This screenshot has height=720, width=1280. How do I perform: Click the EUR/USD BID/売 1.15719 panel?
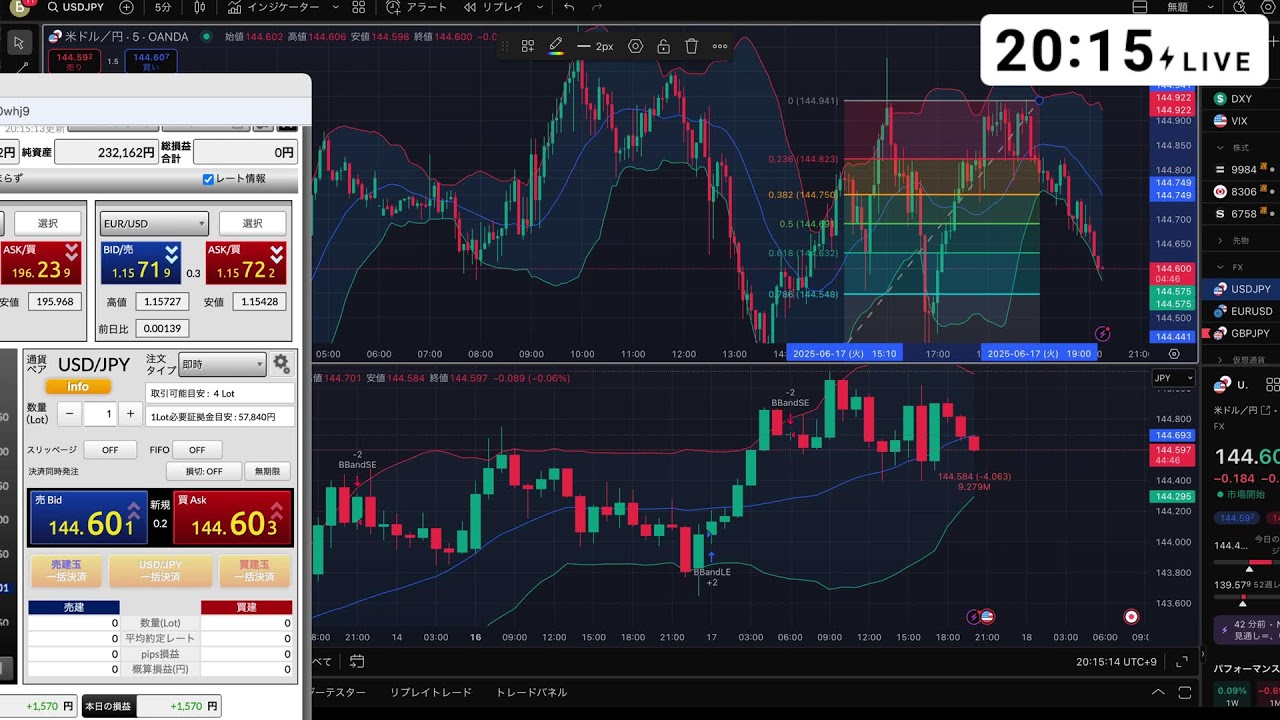click(x=141, y=263)
